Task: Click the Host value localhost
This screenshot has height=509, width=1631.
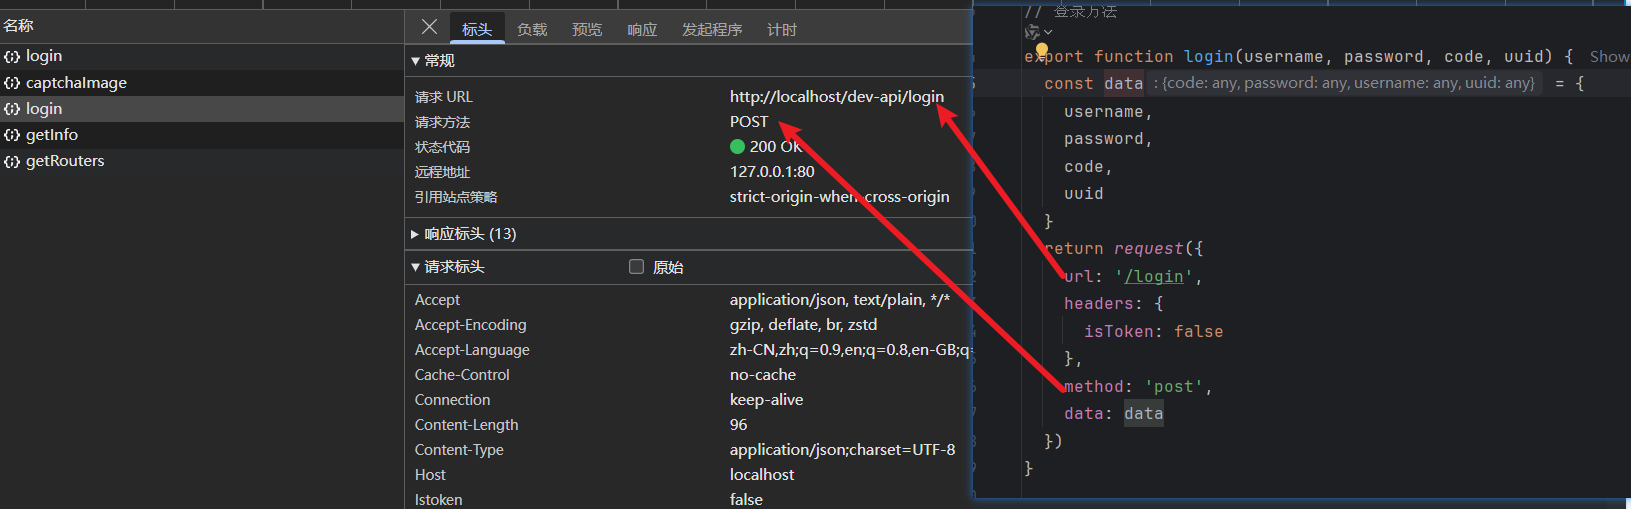Action: [762, 474]
